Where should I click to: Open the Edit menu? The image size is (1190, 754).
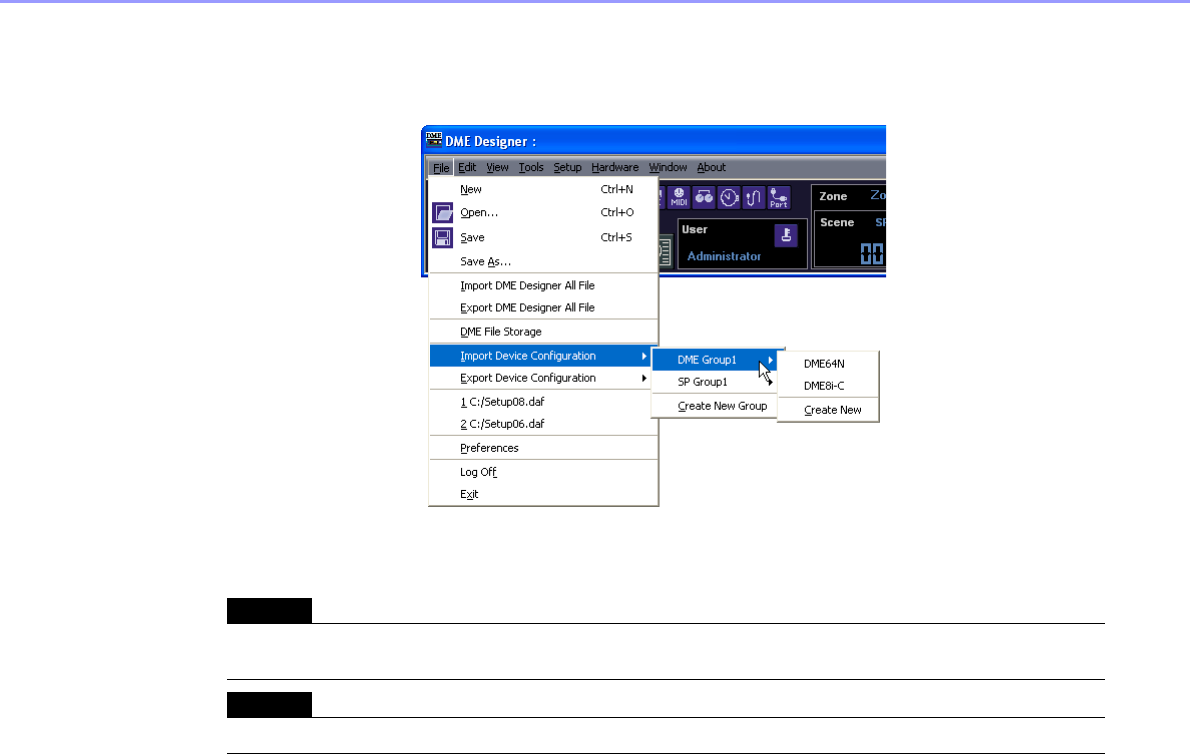coord(467,167)
